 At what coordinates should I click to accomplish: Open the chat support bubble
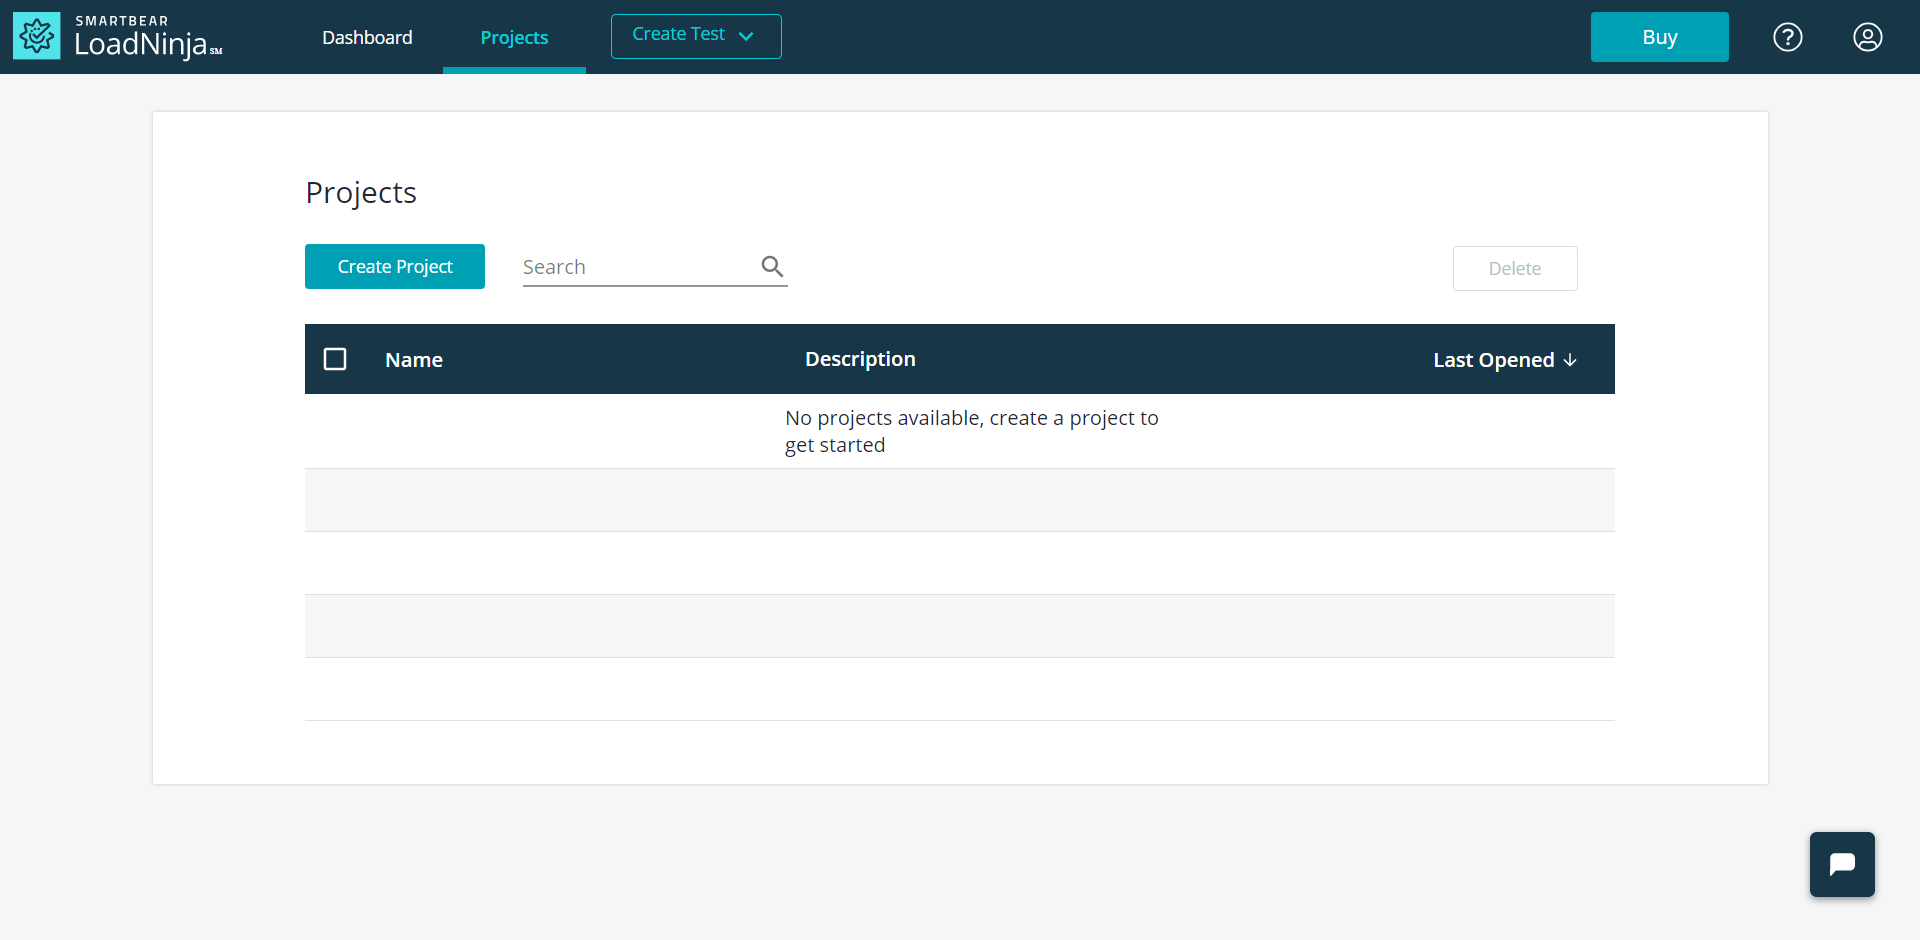[x=1843, y=864]
